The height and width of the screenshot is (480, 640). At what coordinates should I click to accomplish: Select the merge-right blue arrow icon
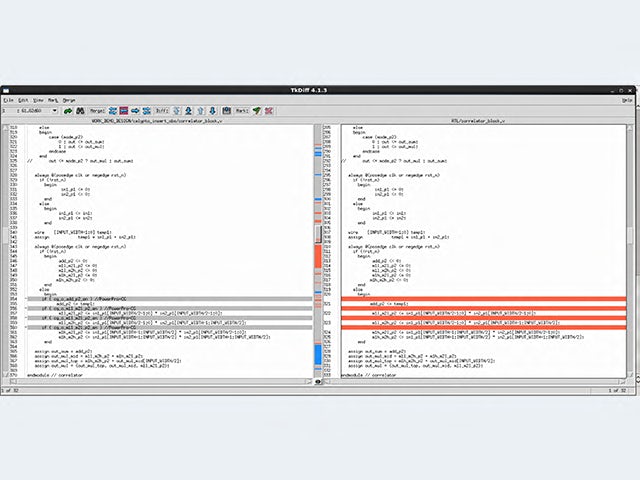point(135,111)
